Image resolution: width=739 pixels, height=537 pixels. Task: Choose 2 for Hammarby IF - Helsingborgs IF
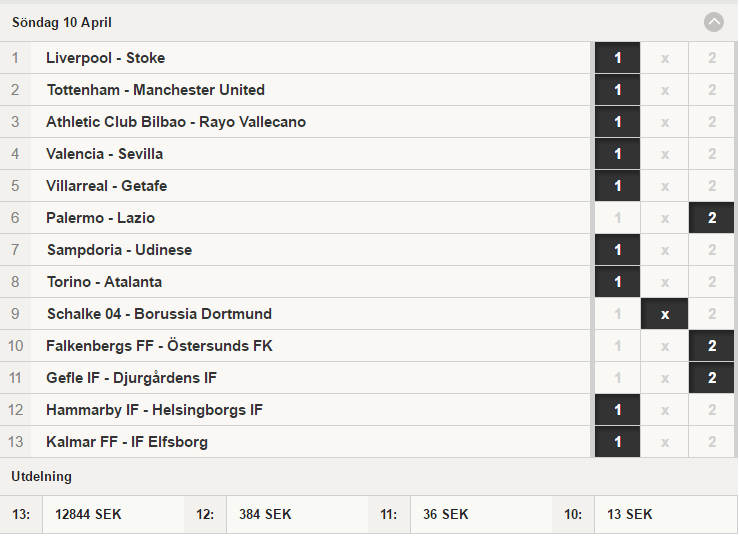pos(712,410)
